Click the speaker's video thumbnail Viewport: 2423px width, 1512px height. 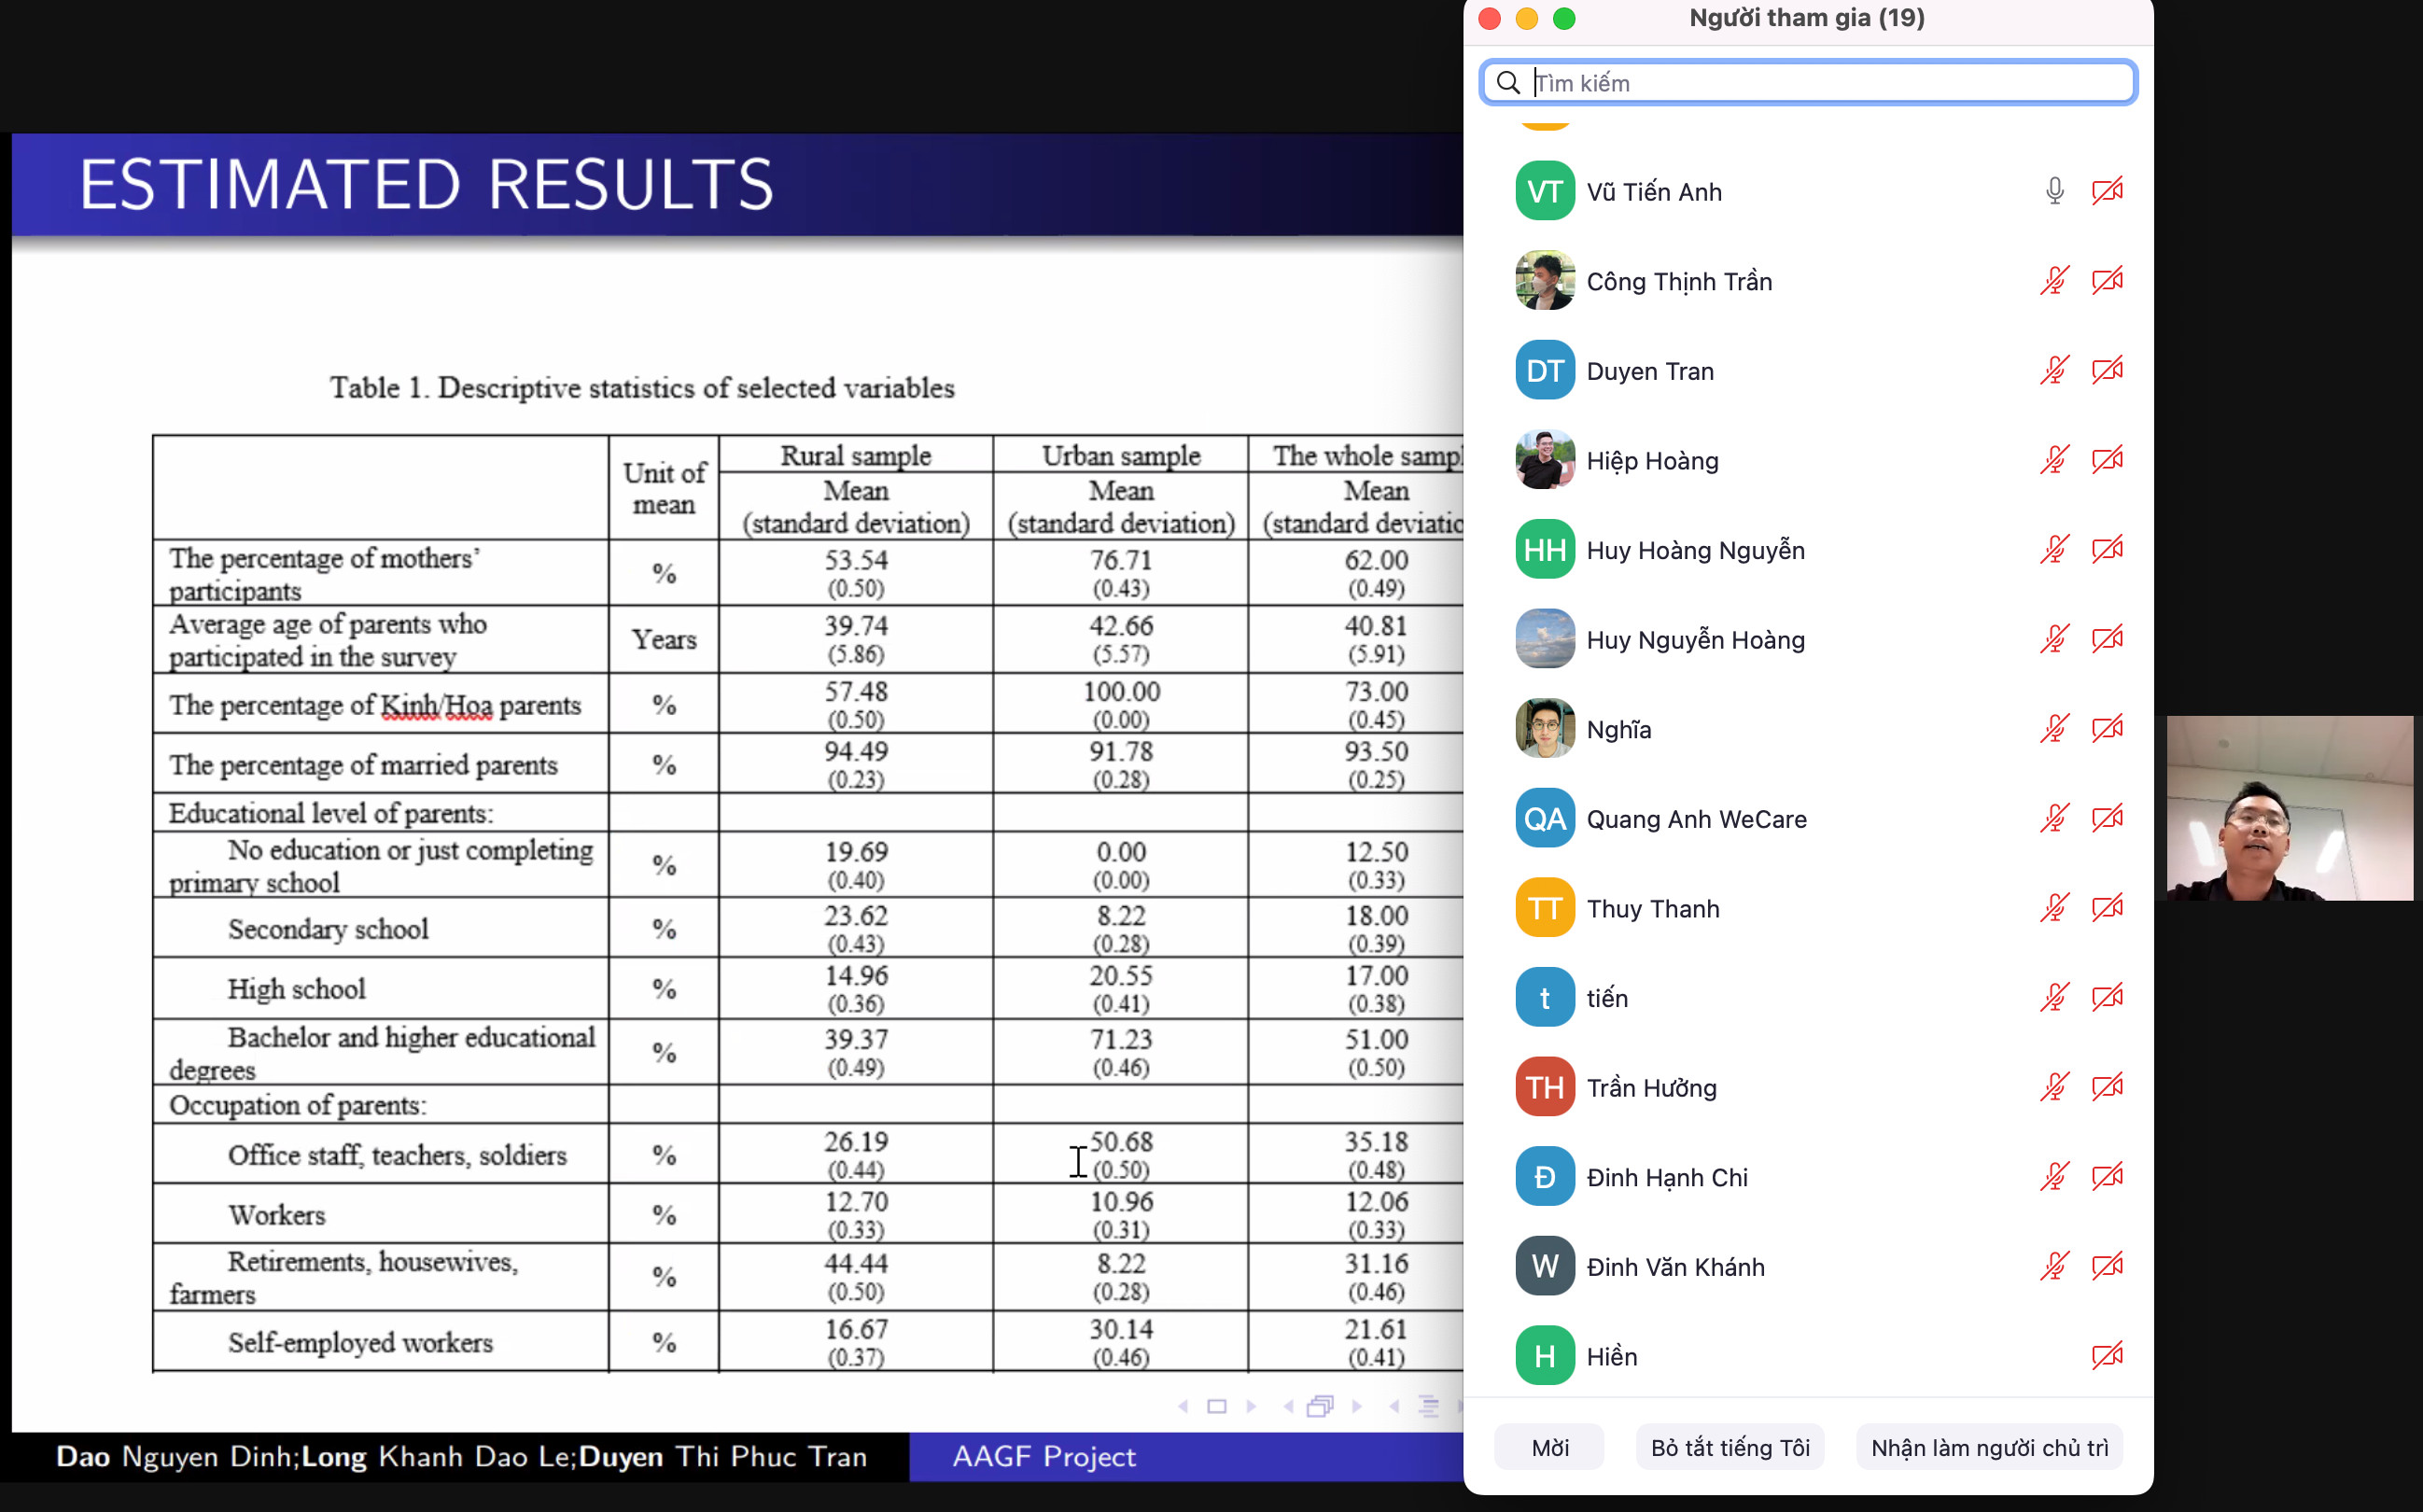(x=2290, y=808)
